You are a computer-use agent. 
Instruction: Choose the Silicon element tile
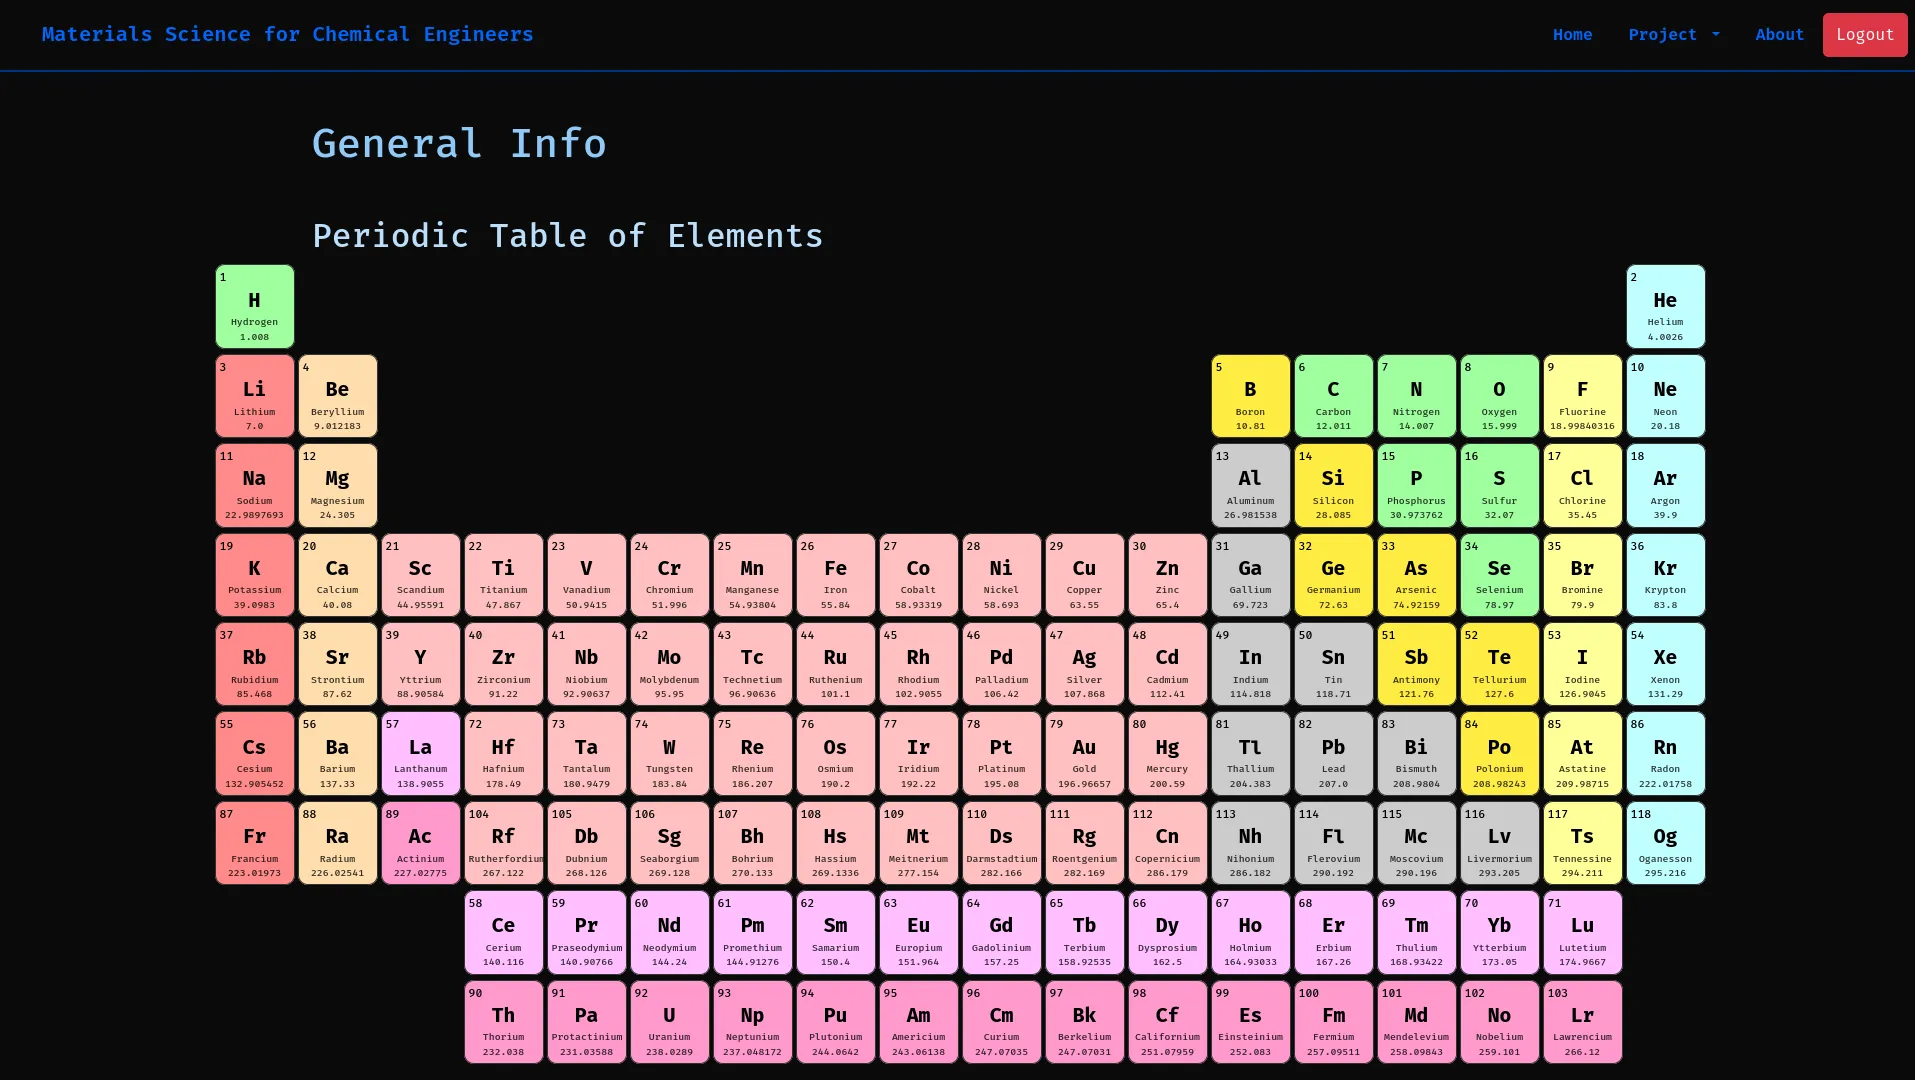(x=1333, y=485)
